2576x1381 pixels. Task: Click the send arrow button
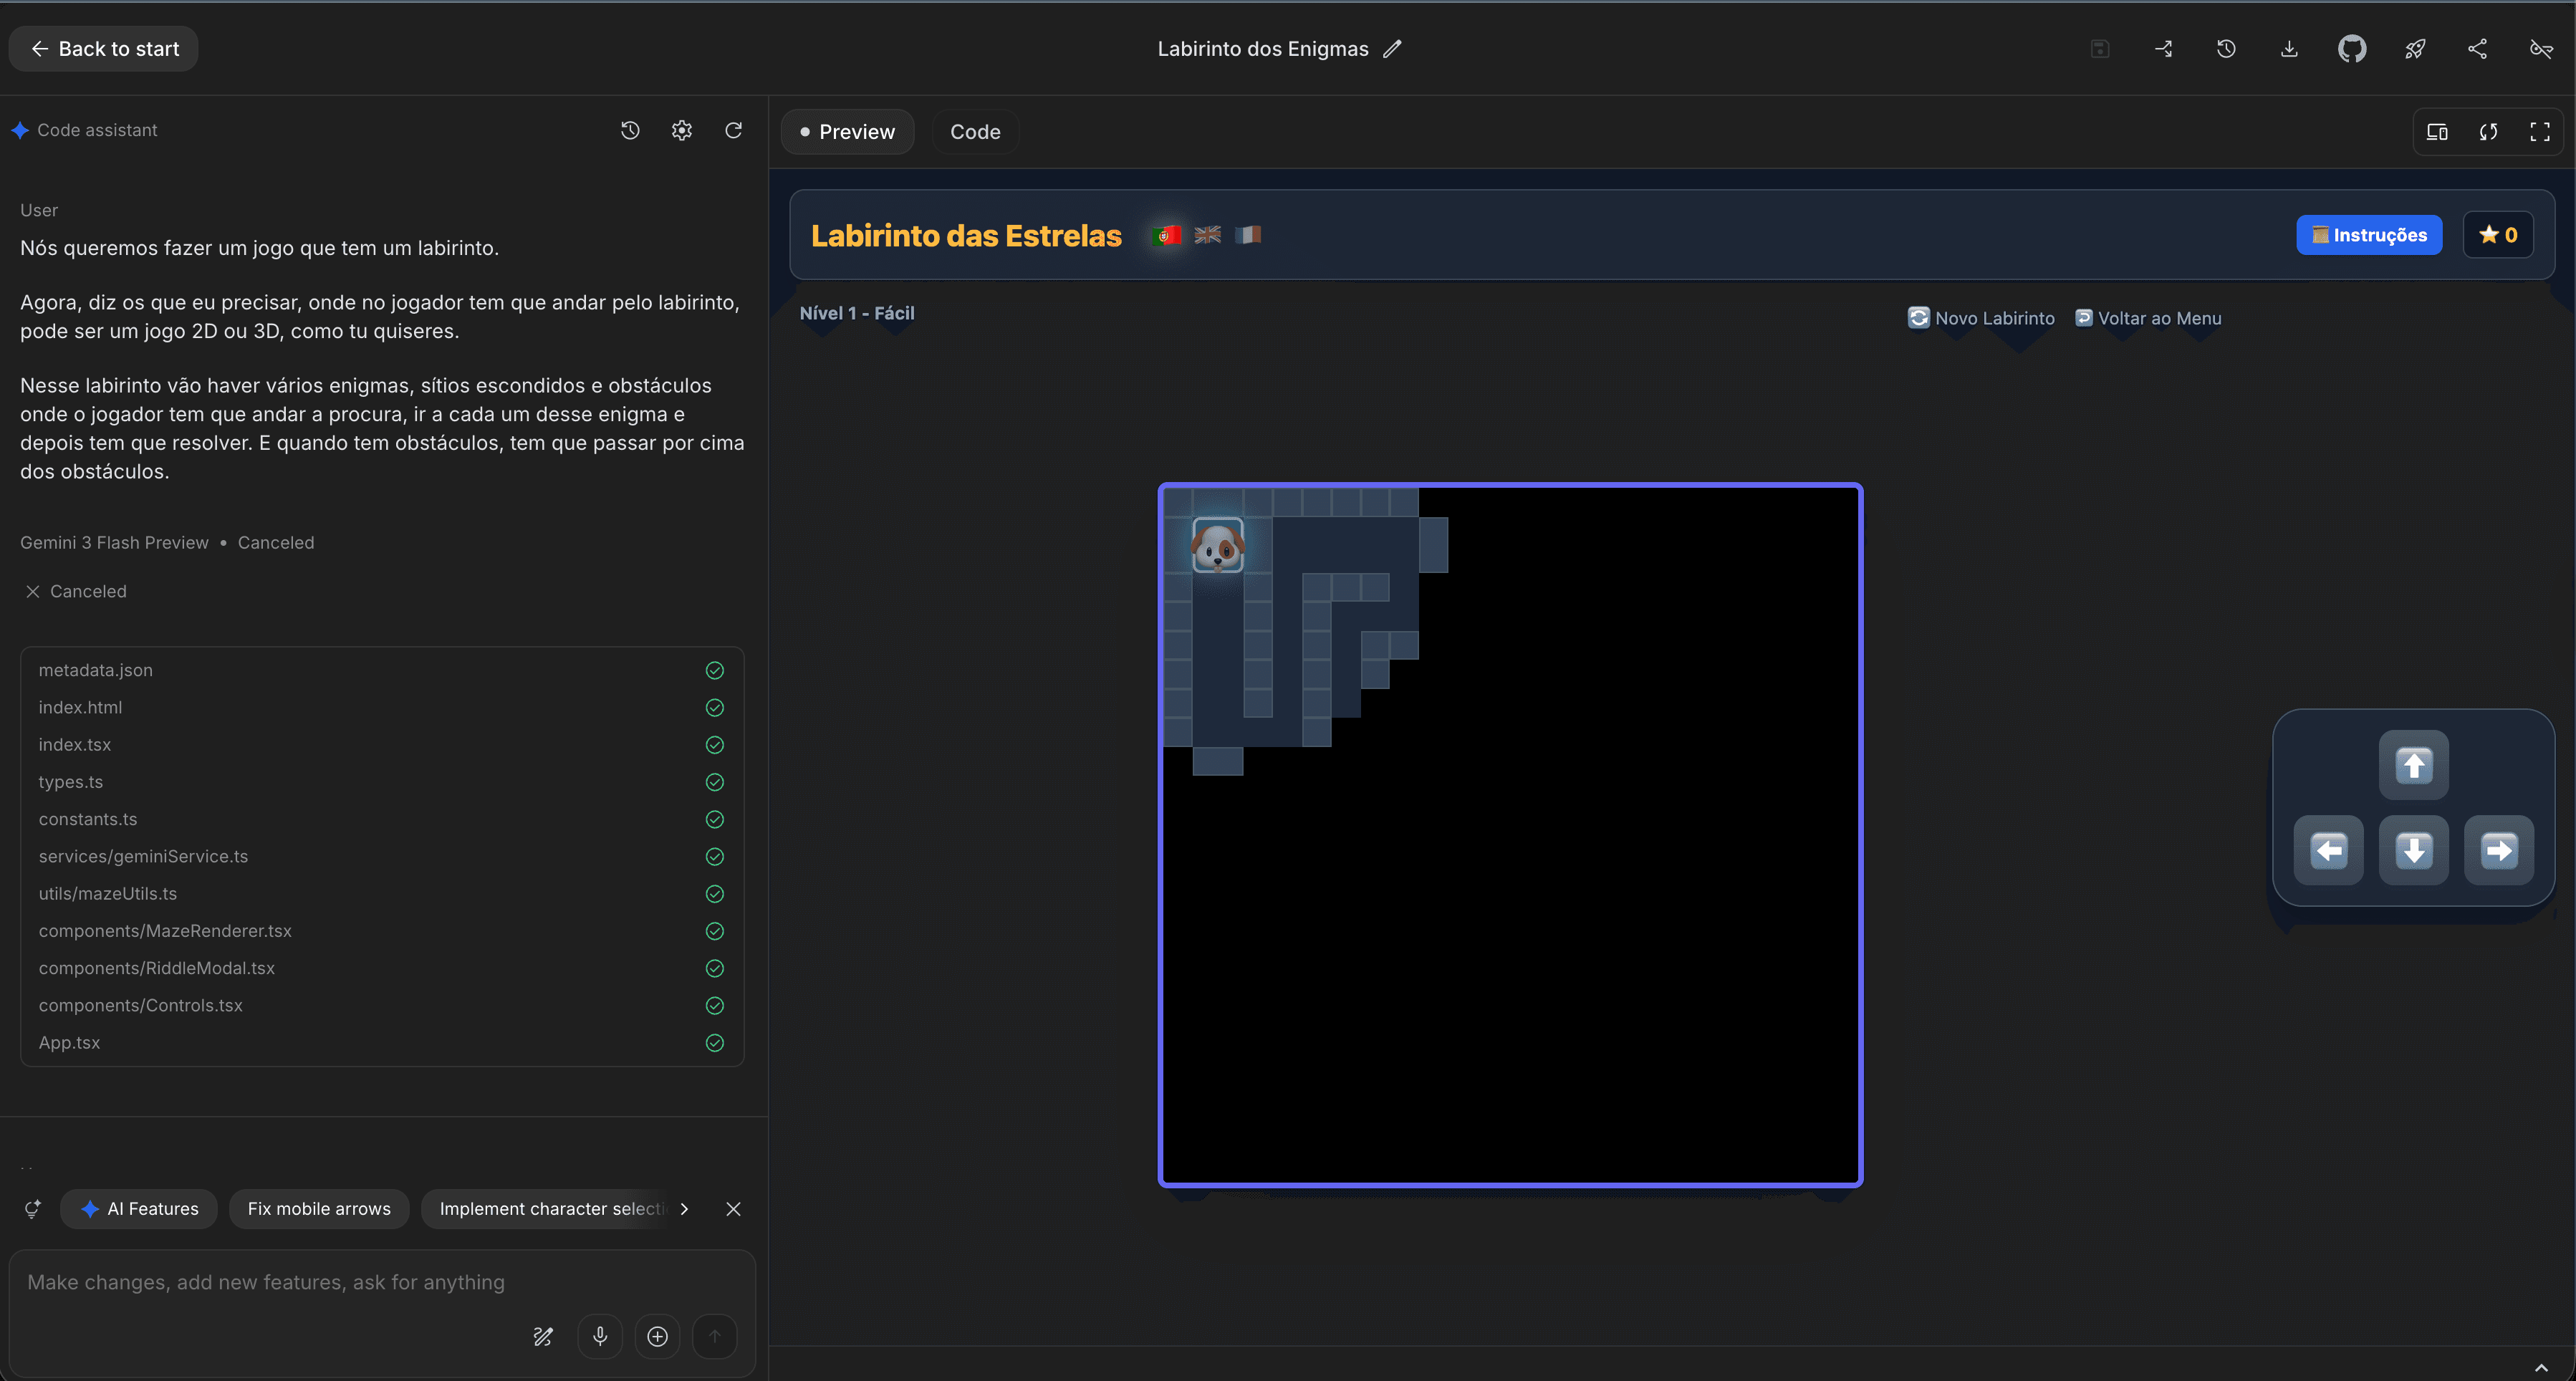tap(714, 1336)
